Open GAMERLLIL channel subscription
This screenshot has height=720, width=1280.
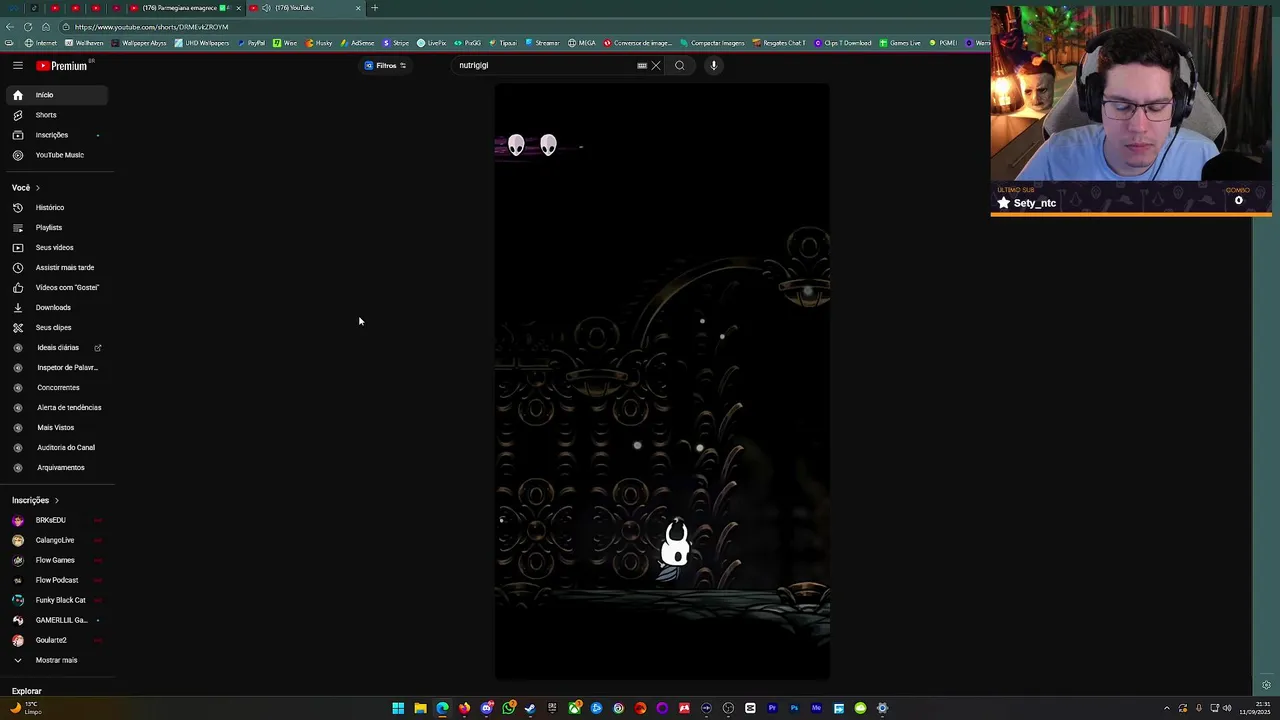[x=55, y=620]
